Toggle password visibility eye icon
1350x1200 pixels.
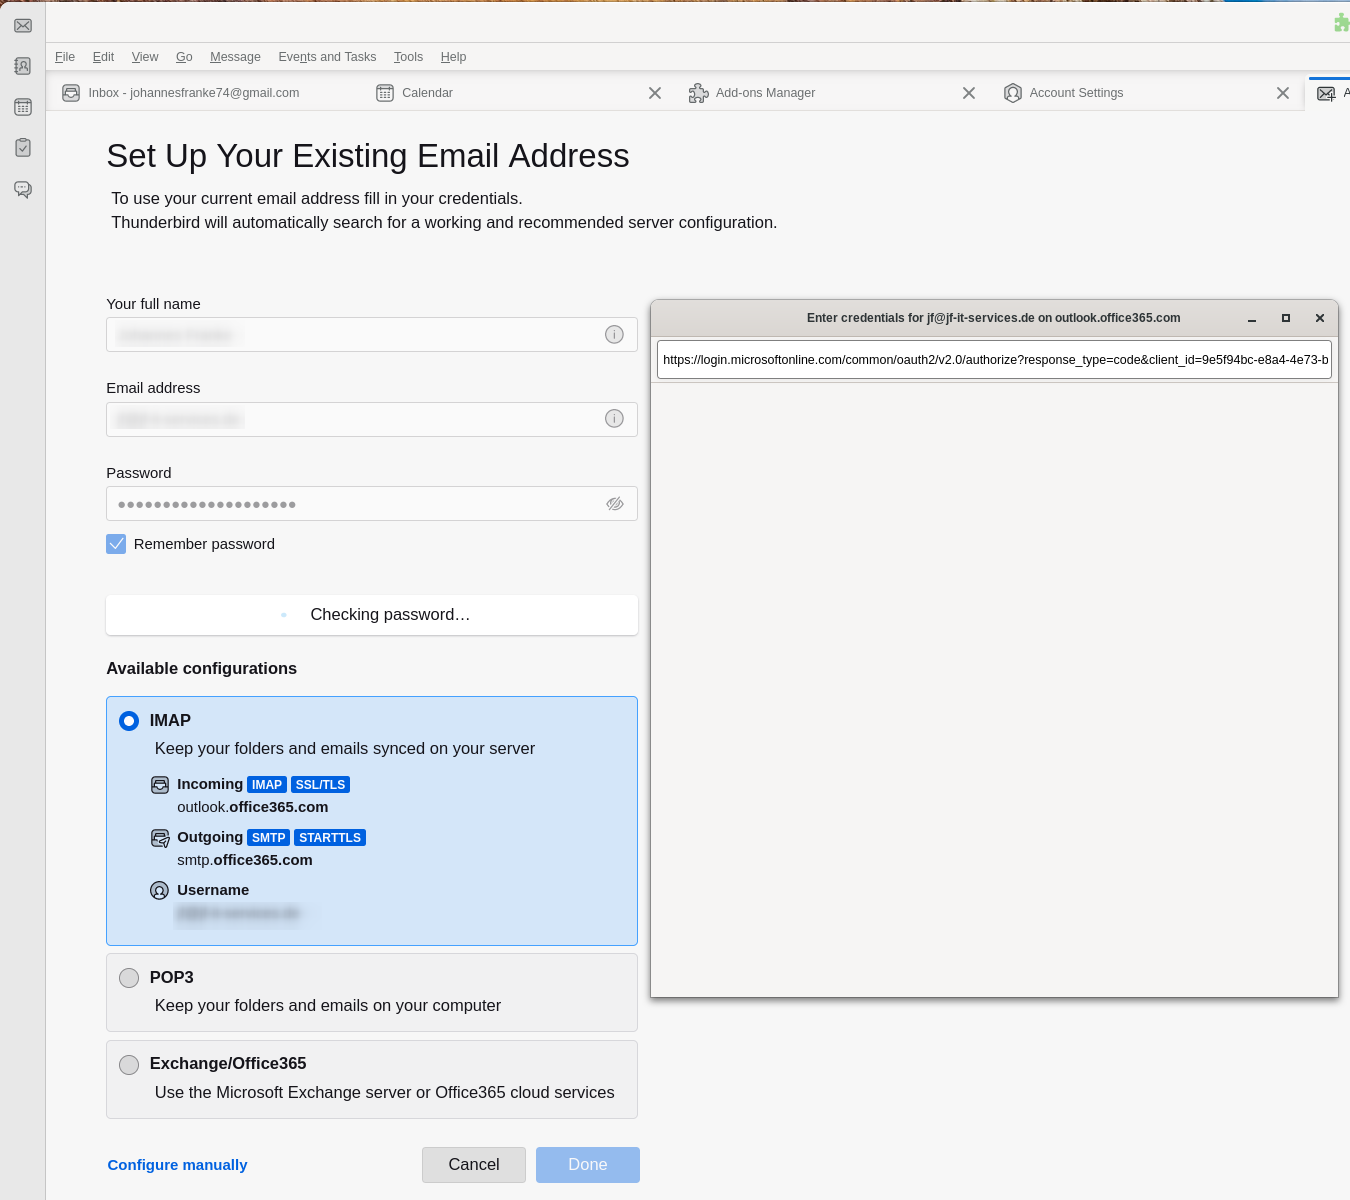(615, 504)
